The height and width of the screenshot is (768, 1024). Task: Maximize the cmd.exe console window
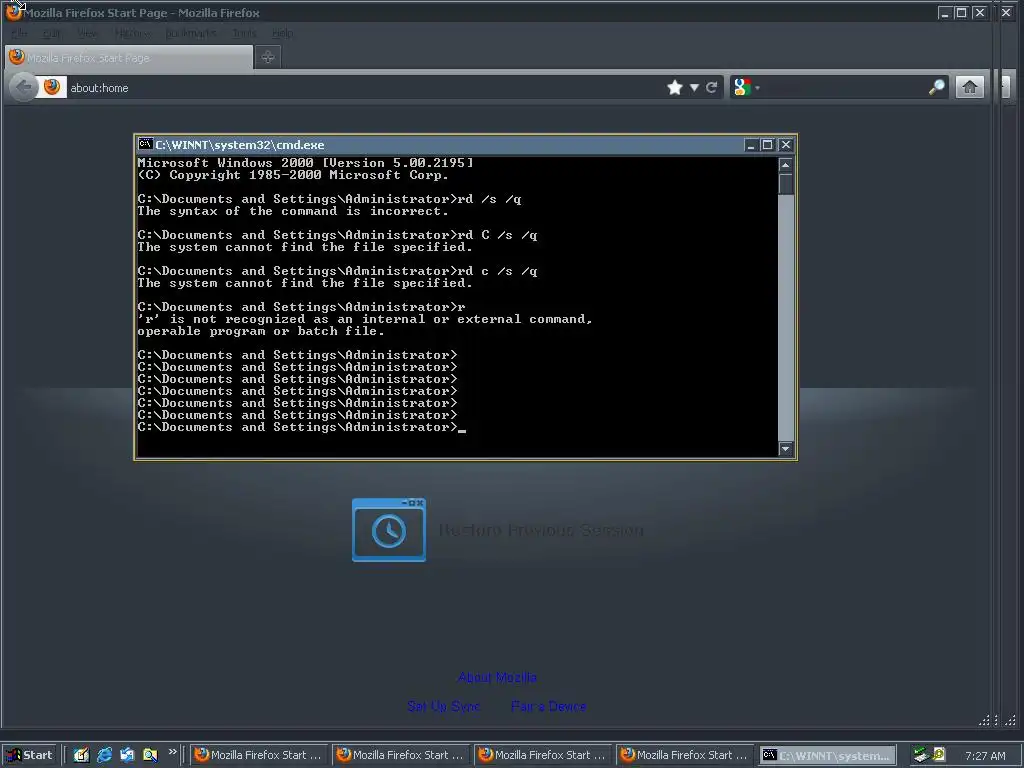pos(767,145)
